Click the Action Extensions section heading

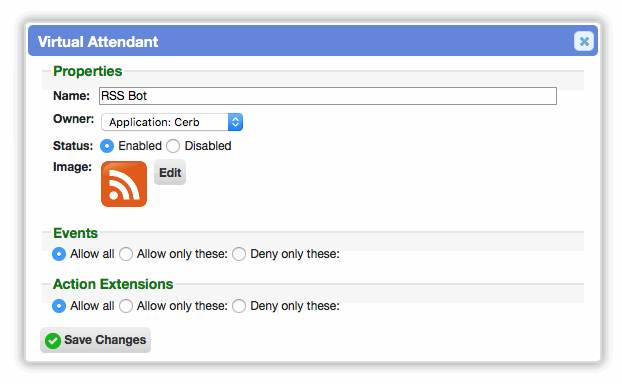pos(113,284)
